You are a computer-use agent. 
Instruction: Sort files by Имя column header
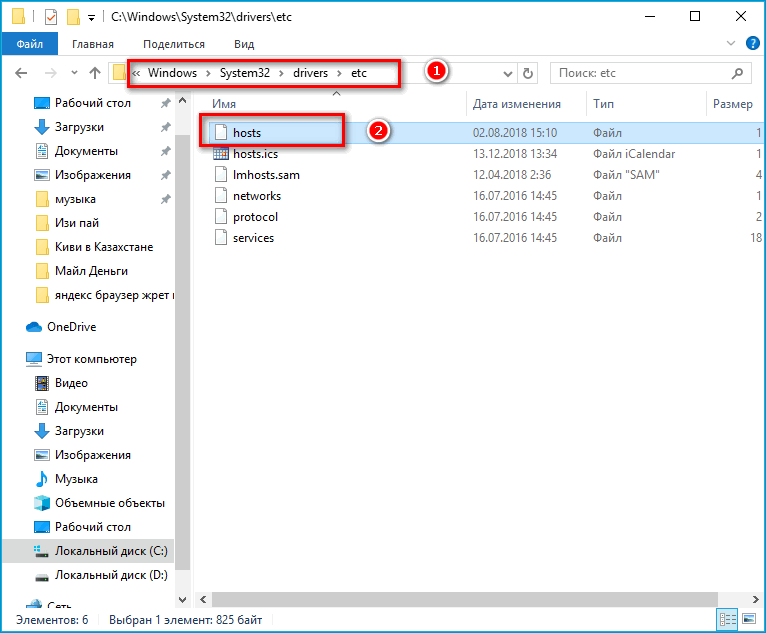[x=224, y=104]
